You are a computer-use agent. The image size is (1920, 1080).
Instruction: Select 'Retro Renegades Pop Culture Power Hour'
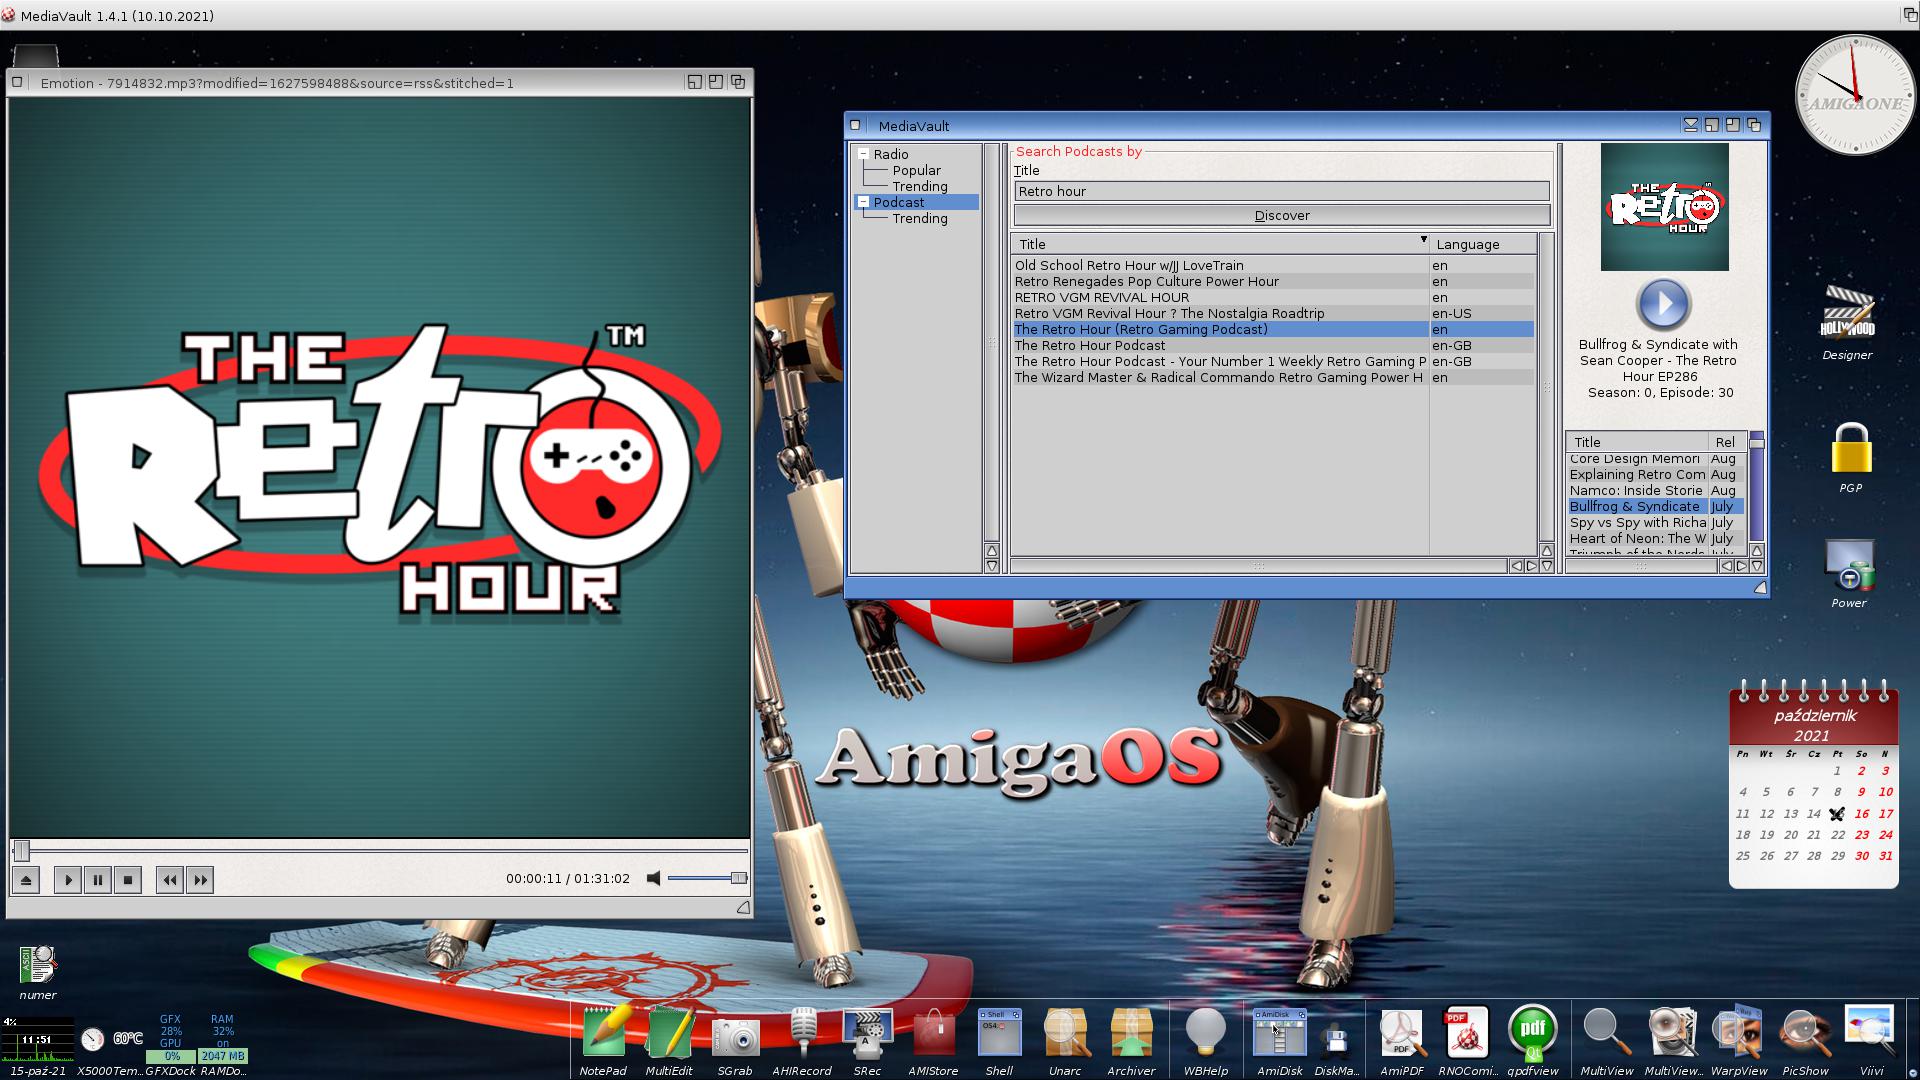click(x=1272, y=281)
